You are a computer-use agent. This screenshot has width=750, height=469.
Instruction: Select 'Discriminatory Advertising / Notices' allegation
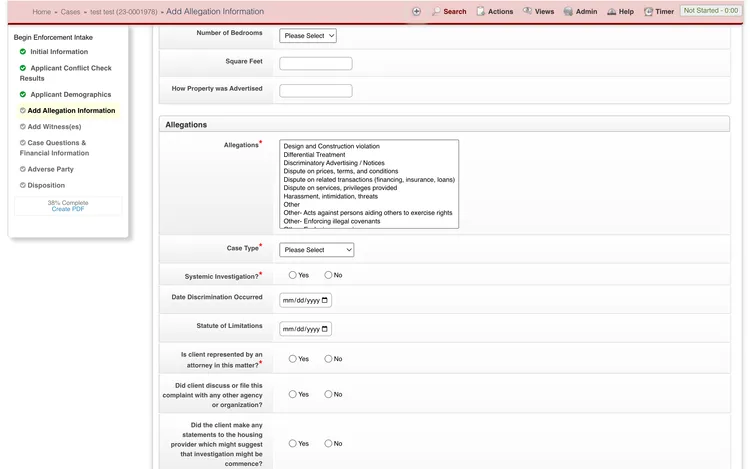coord(334,163)
